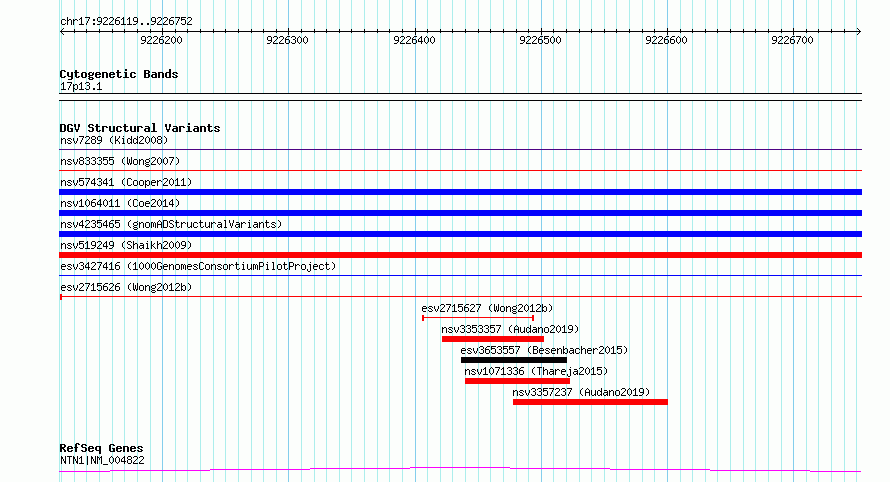Open variant nsv574341 (Cooper2011) label
This screenshot has width=890, height=482.
126,182
